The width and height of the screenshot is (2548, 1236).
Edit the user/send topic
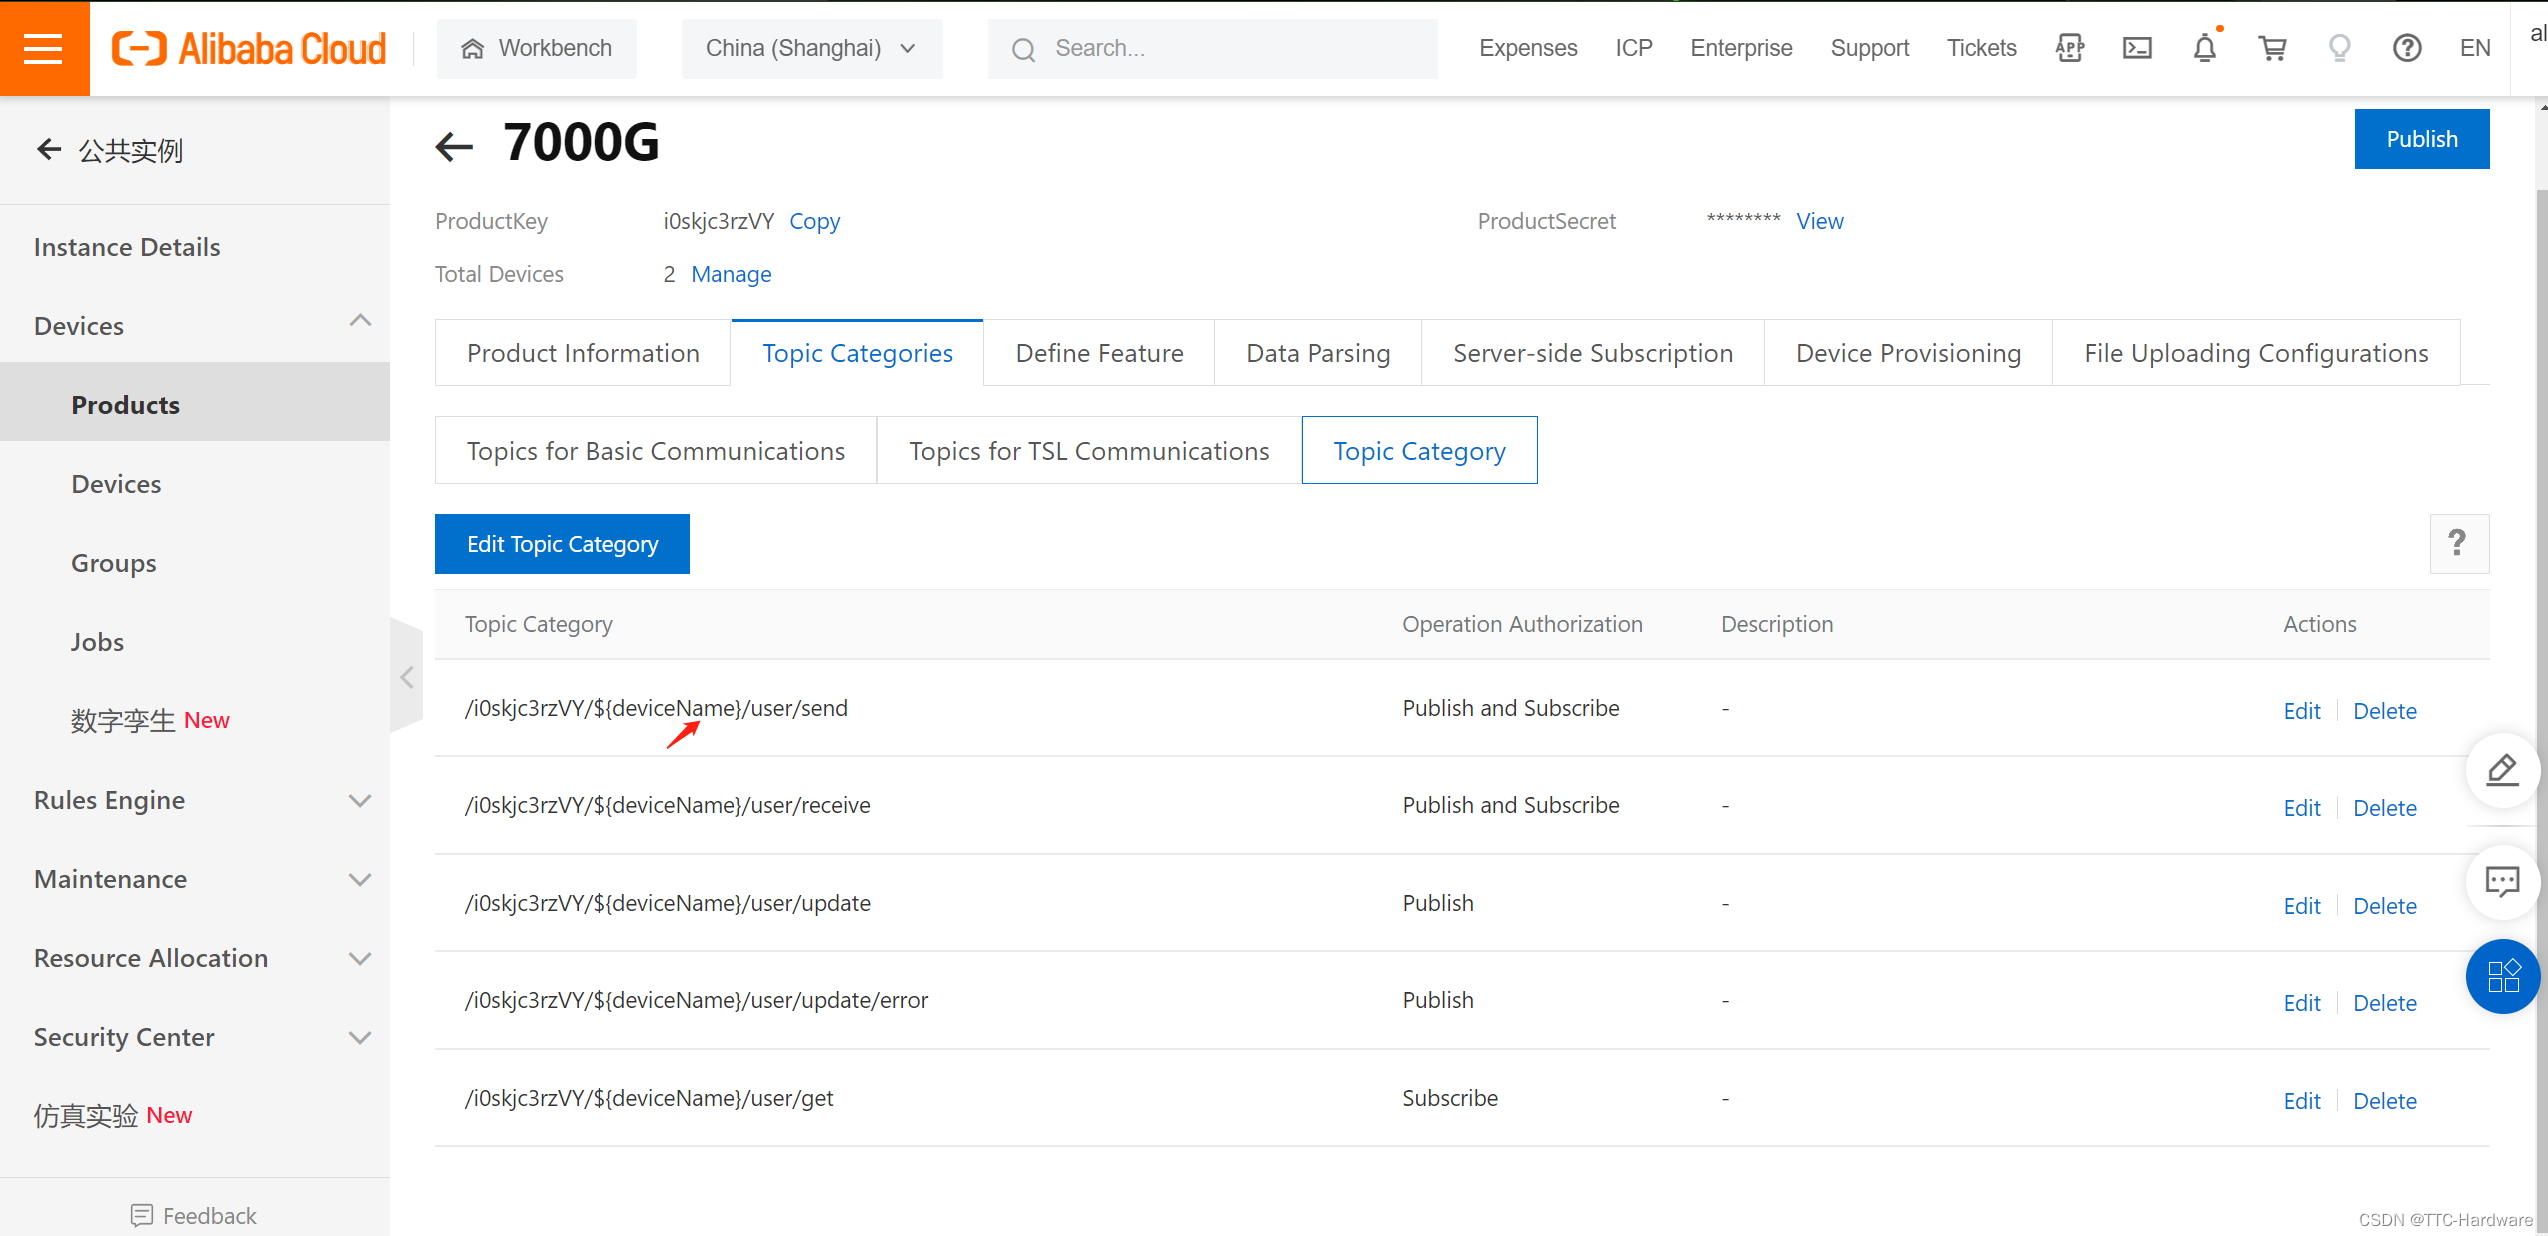[2301, 711]
